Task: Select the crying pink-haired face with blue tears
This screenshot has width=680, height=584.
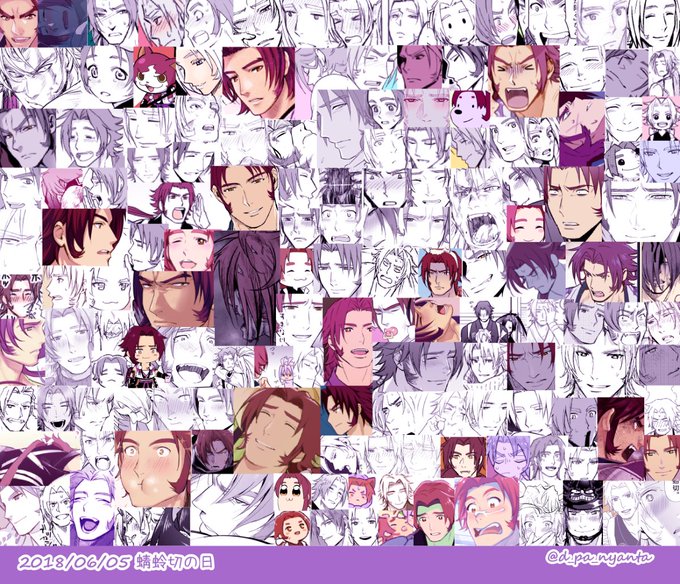Action: click(487, 512)
